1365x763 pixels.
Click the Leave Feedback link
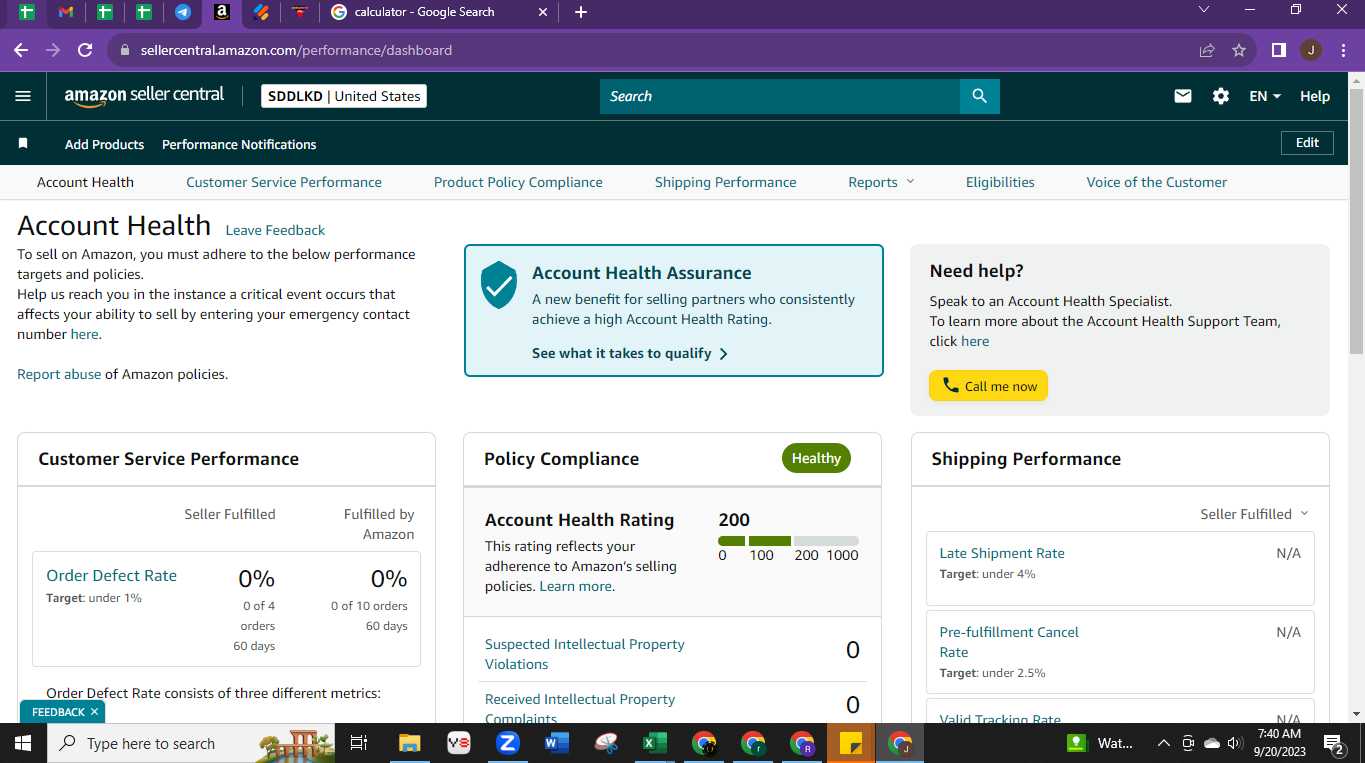(275, 230)
